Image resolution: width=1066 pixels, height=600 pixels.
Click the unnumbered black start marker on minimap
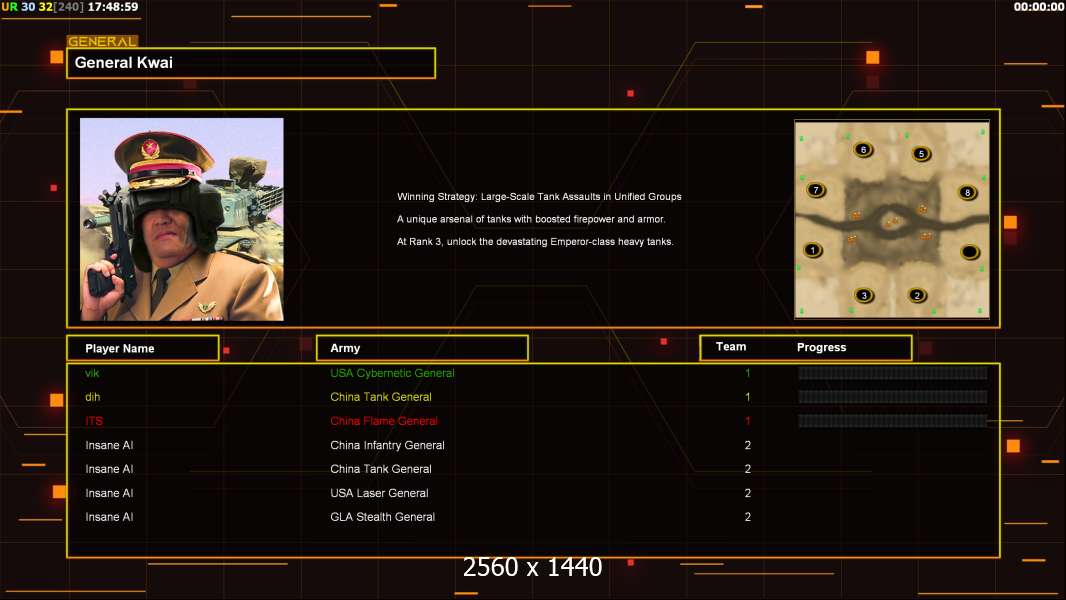tap(969, 252)
